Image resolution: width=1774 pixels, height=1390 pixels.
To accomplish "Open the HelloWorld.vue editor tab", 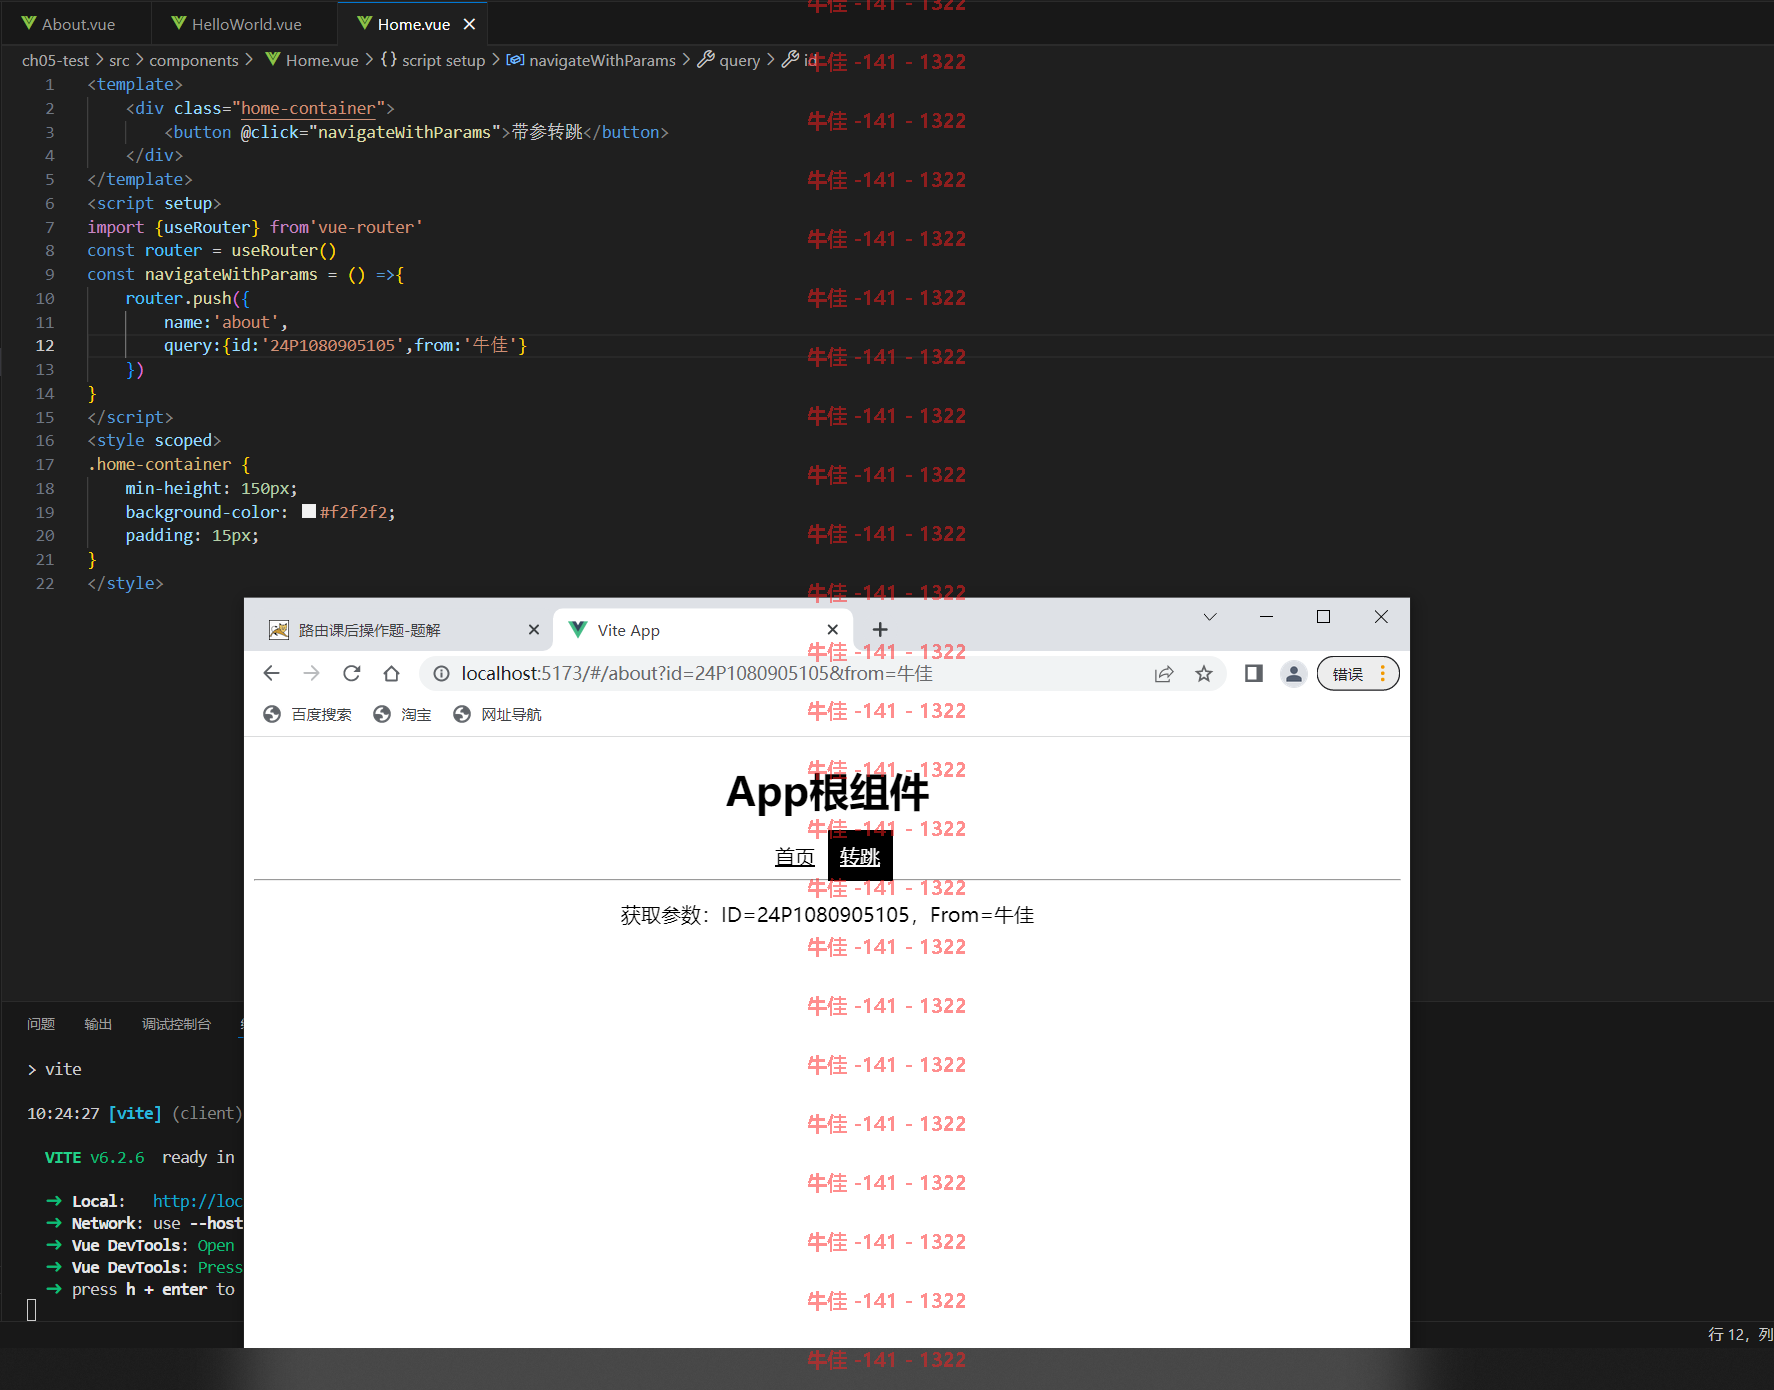I will tap(237, 24).
